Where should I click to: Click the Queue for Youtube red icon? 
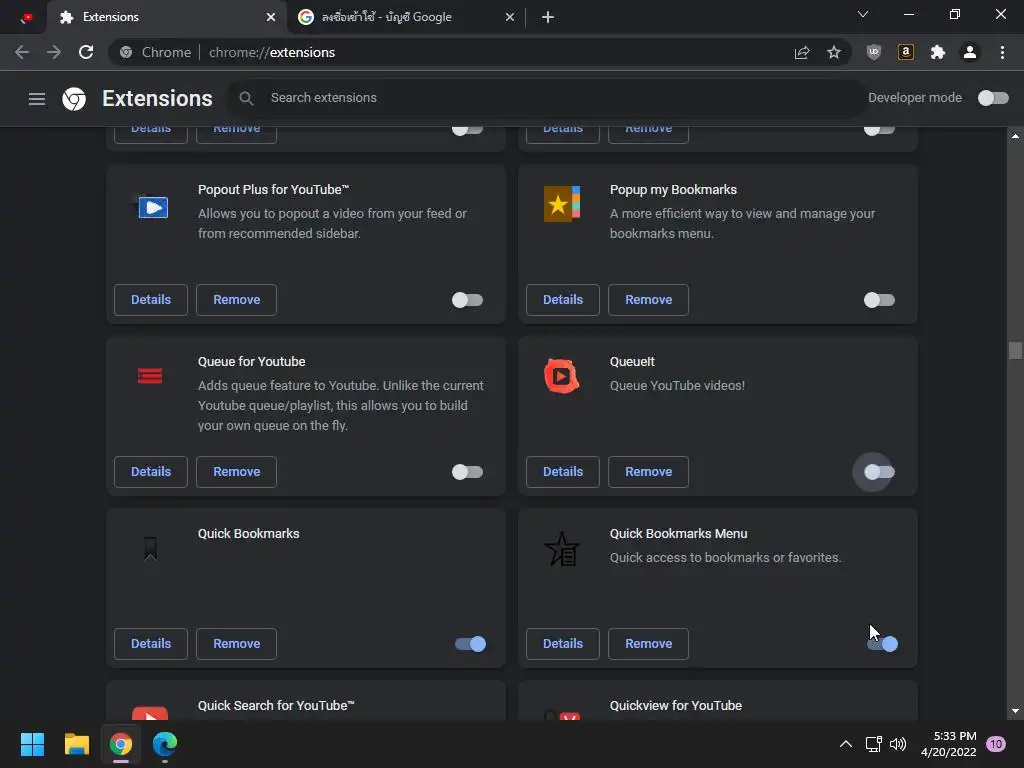pyautogui.click(x=150, y=376)
